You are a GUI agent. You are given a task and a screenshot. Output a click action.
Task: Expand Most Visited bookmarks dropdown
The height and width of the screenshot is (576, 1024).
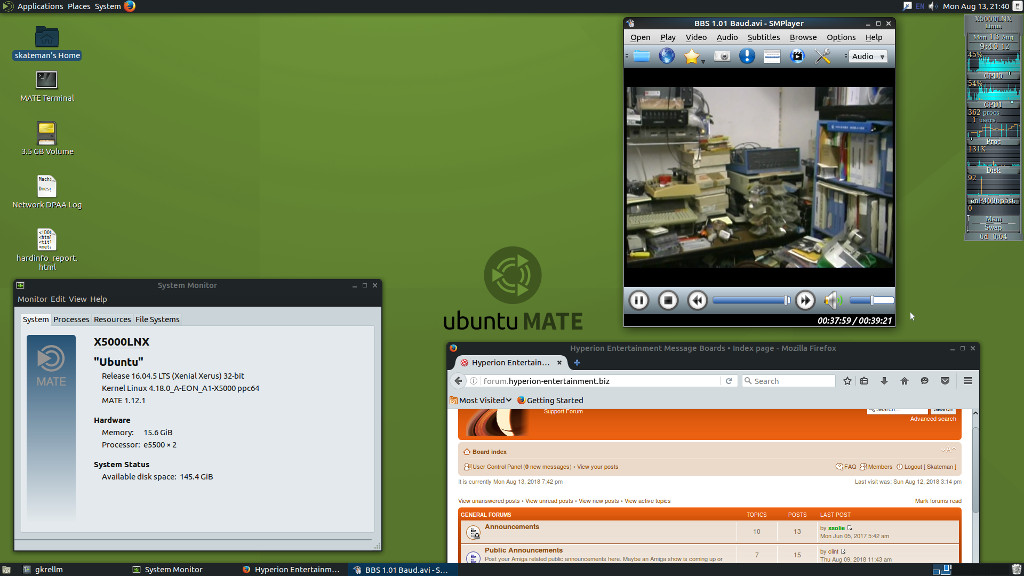[481, 400]
